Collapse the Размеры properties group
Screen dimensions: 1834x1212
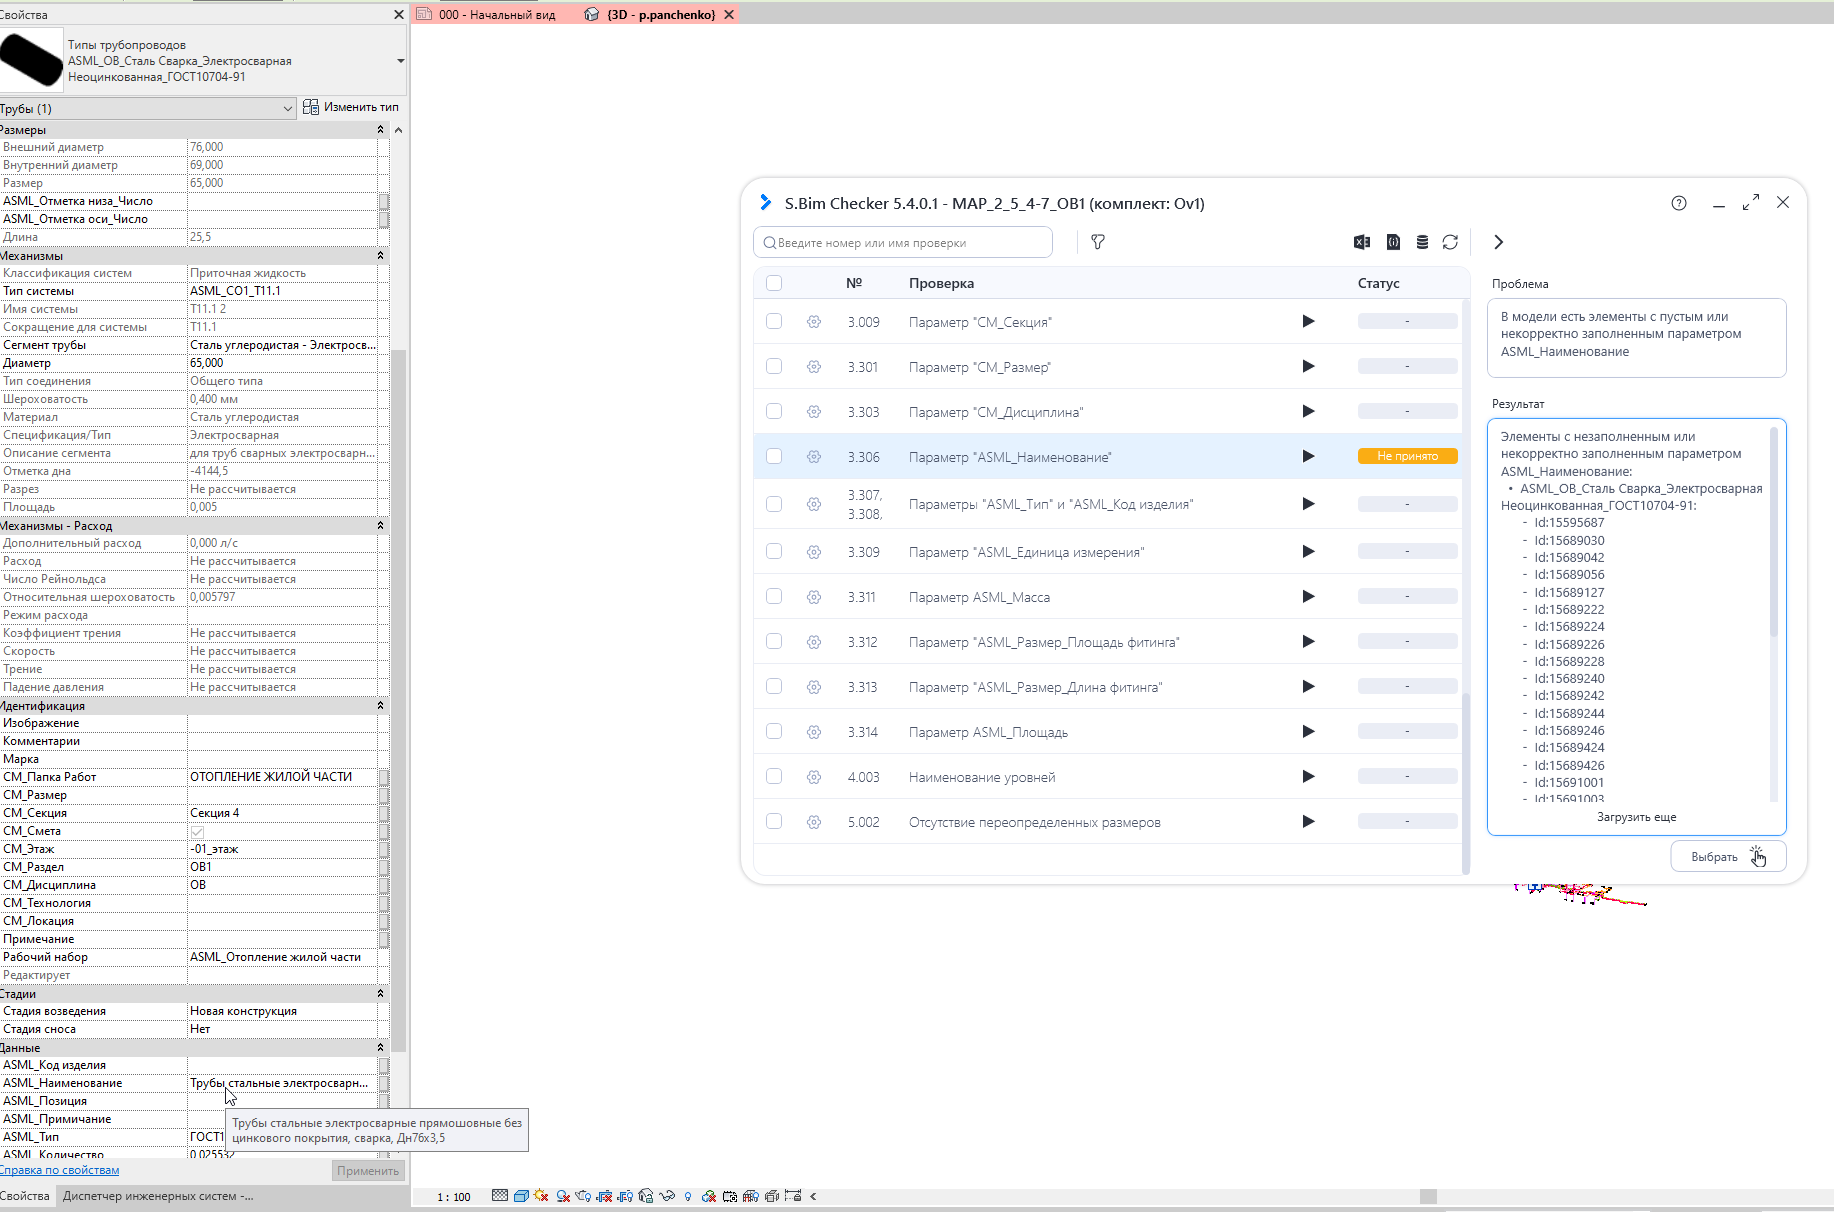380,130
